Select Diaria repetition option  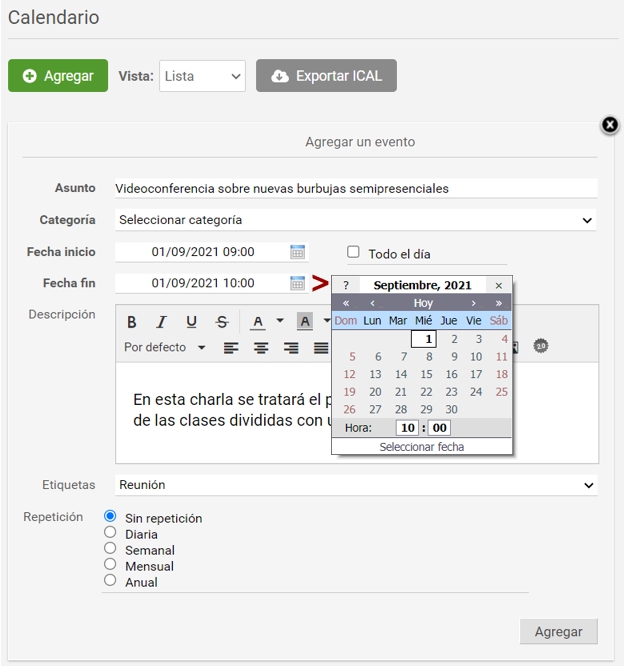(x=111, y=533)
